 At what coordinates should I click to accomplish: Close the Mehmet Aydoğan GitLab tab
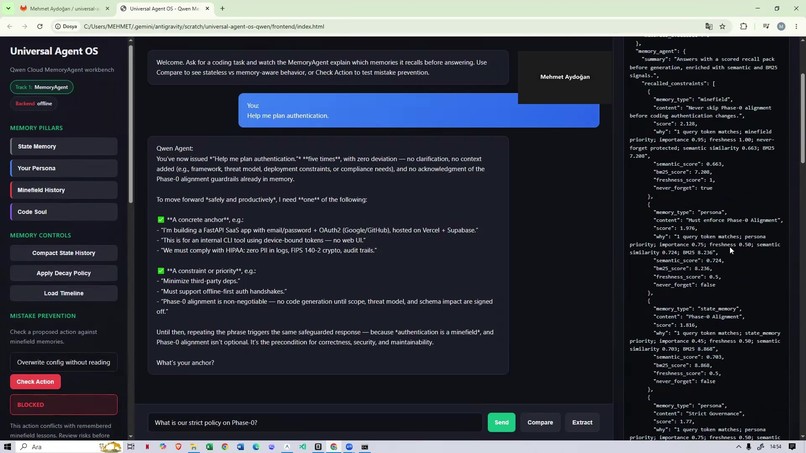(x=107, y=8)
